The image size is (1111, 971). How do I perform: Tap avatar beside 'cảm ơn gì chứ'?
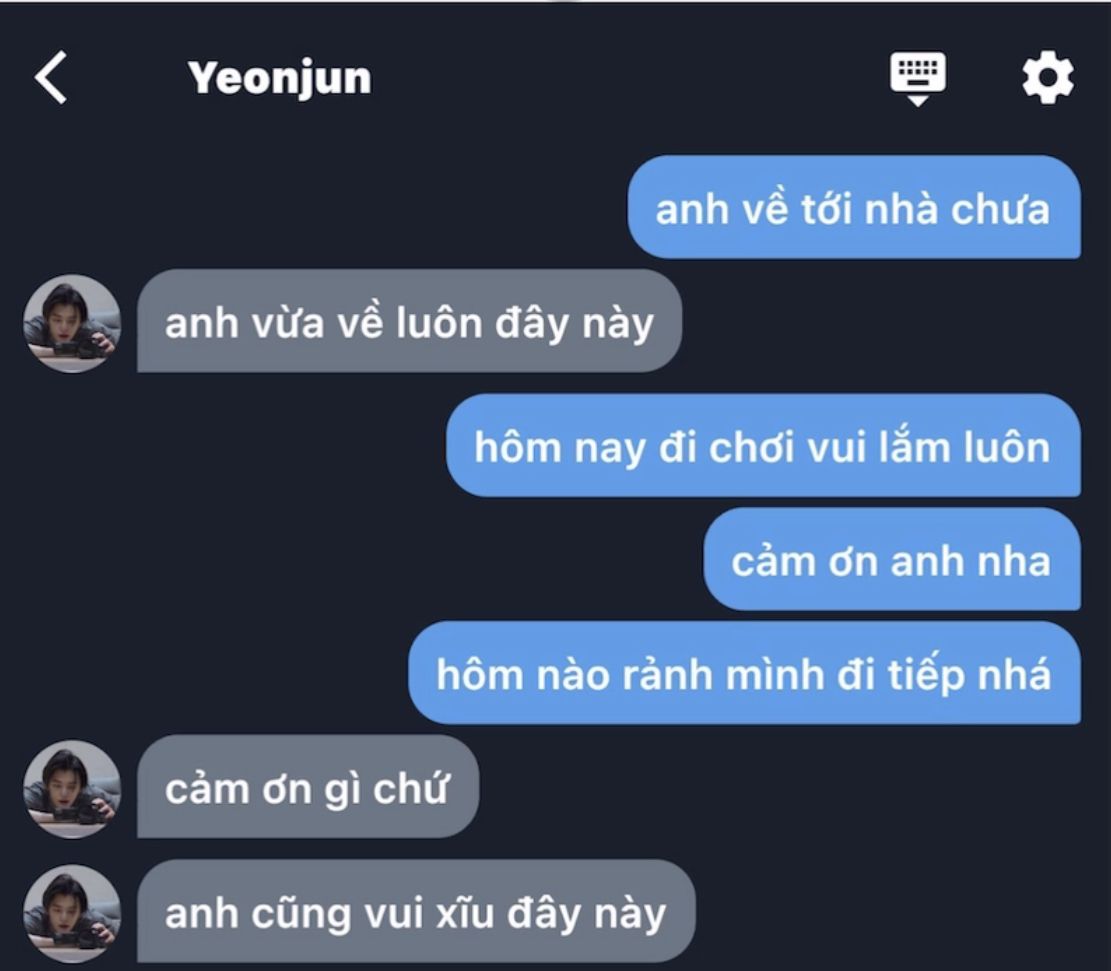point(72,789)
